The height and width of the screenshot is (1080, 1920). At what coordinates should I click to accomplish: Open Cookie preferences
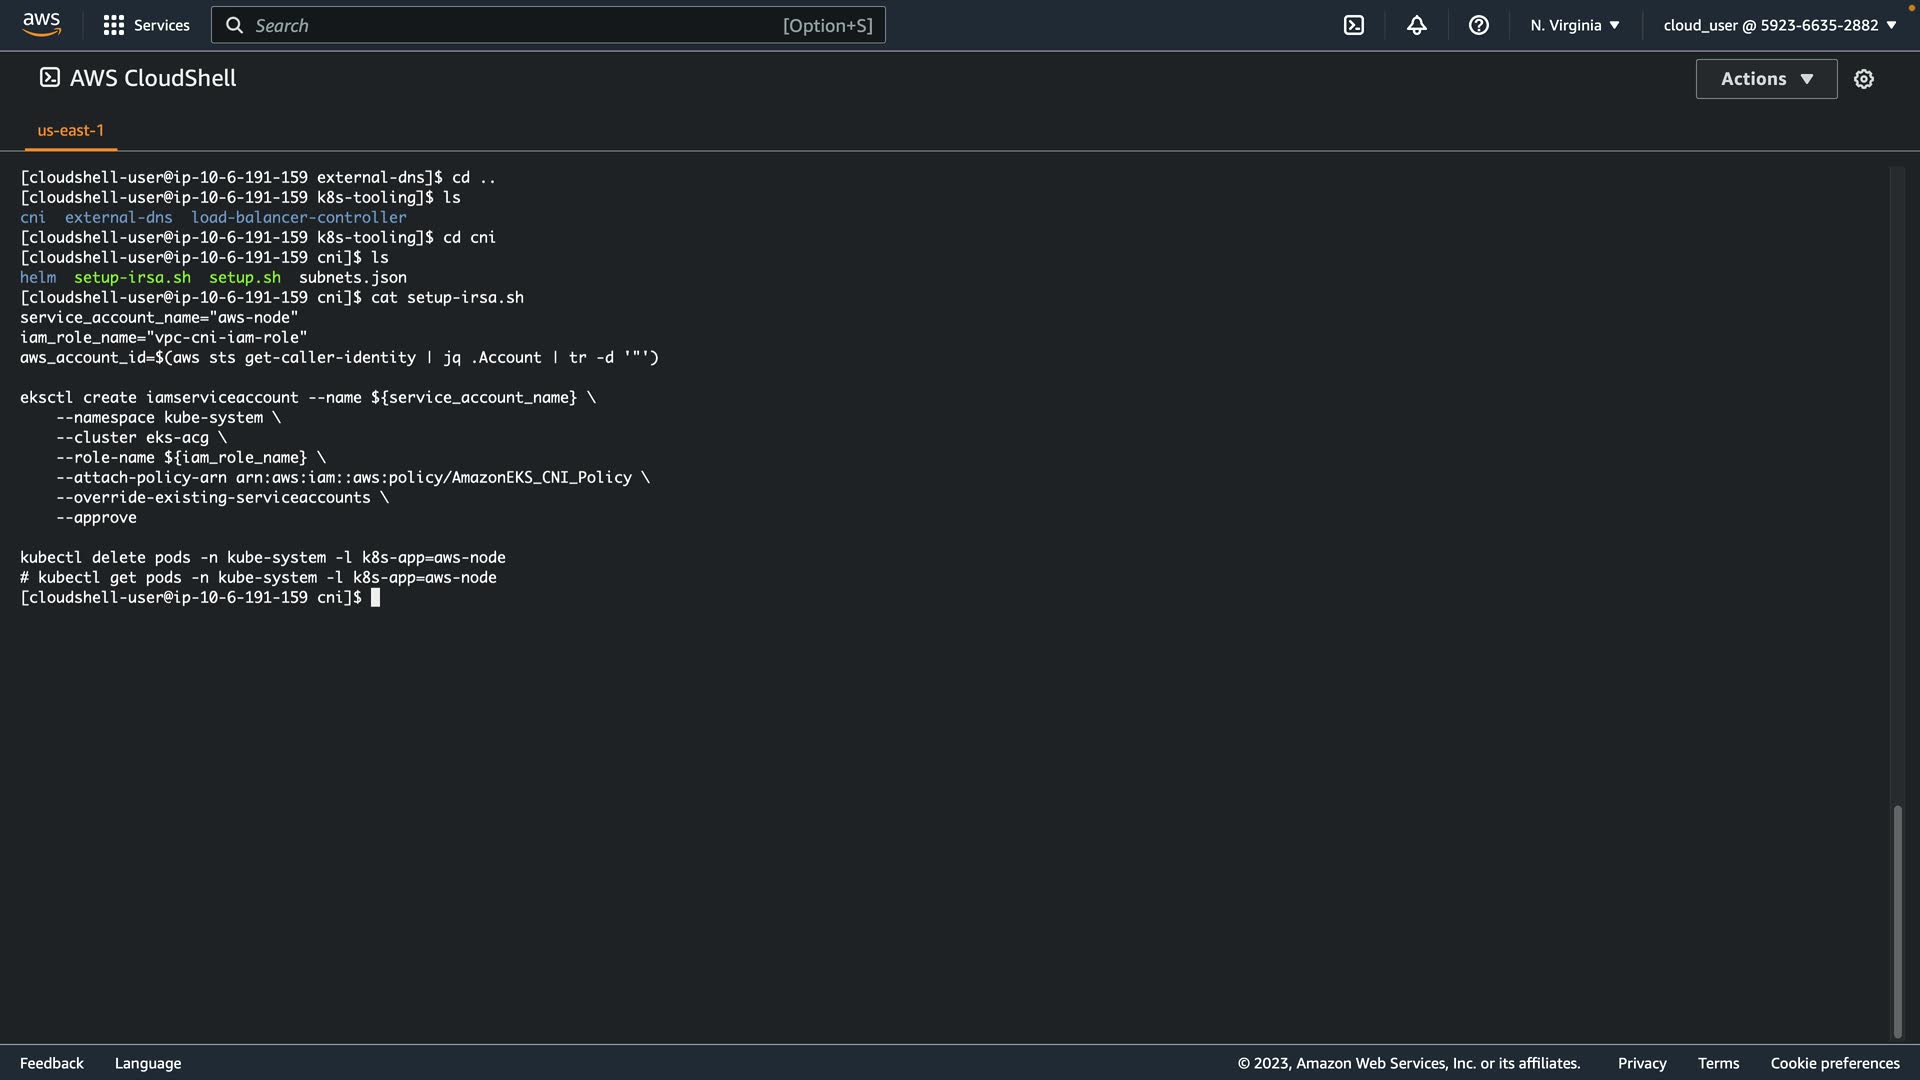tap(1834, 1063)
